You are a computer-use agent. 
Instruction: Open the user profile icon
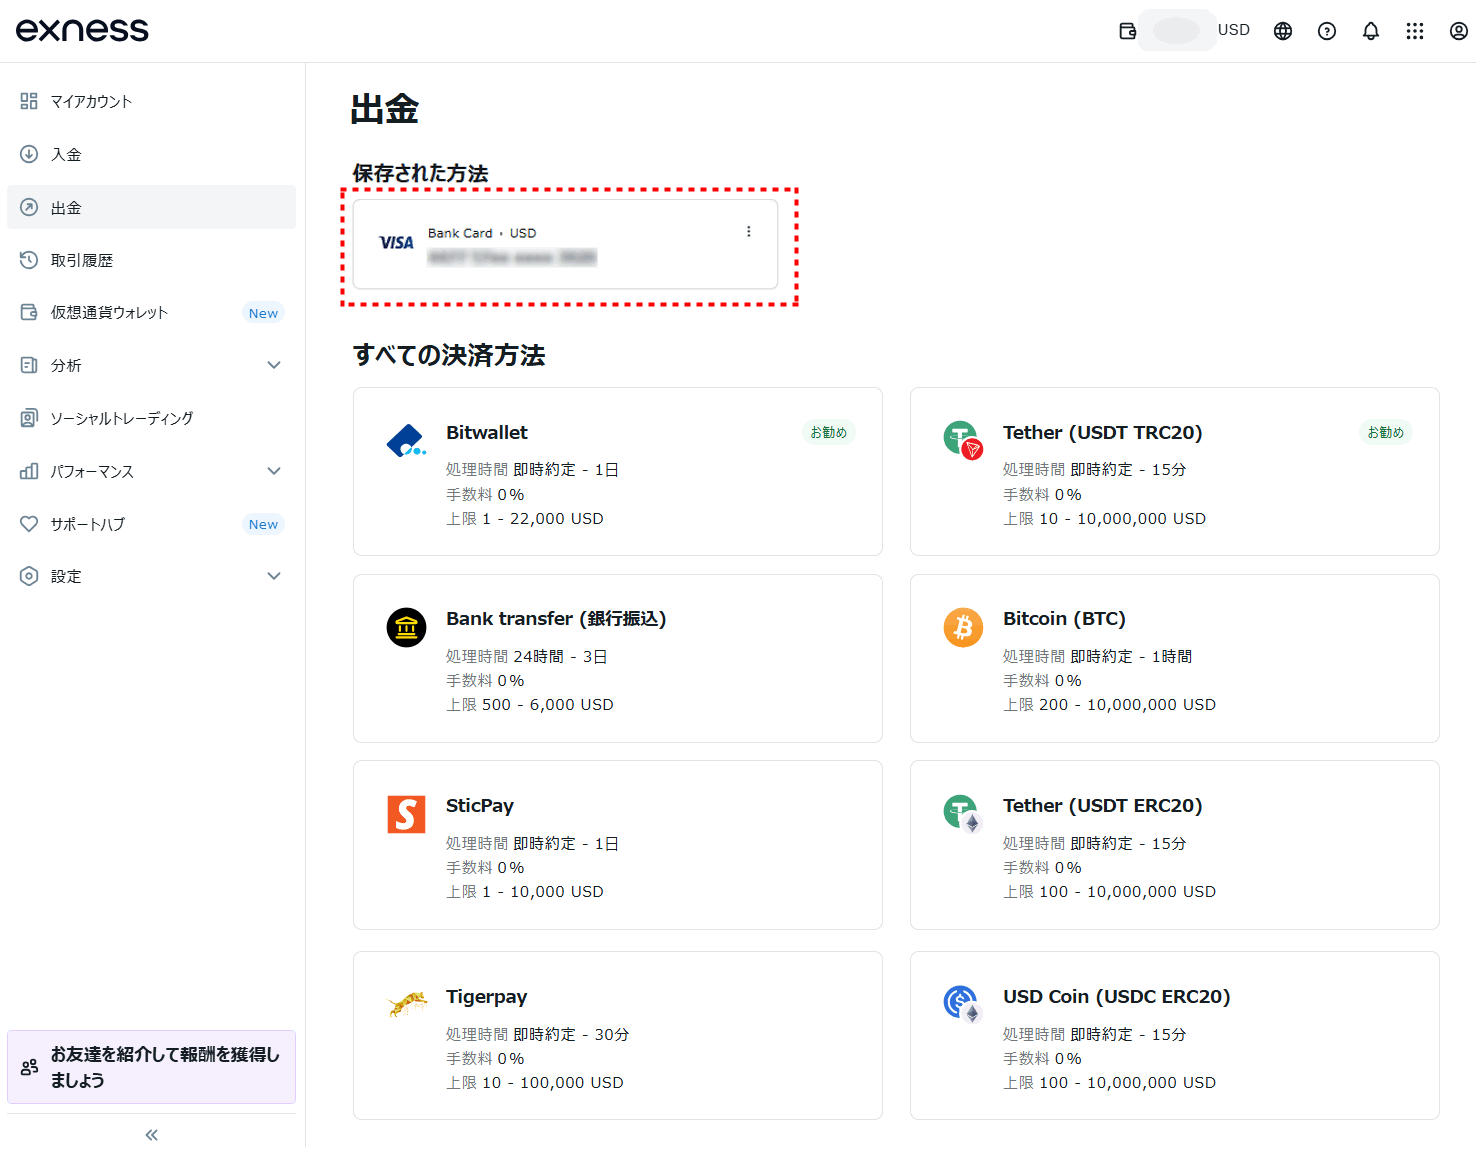tap(1459, 31)
